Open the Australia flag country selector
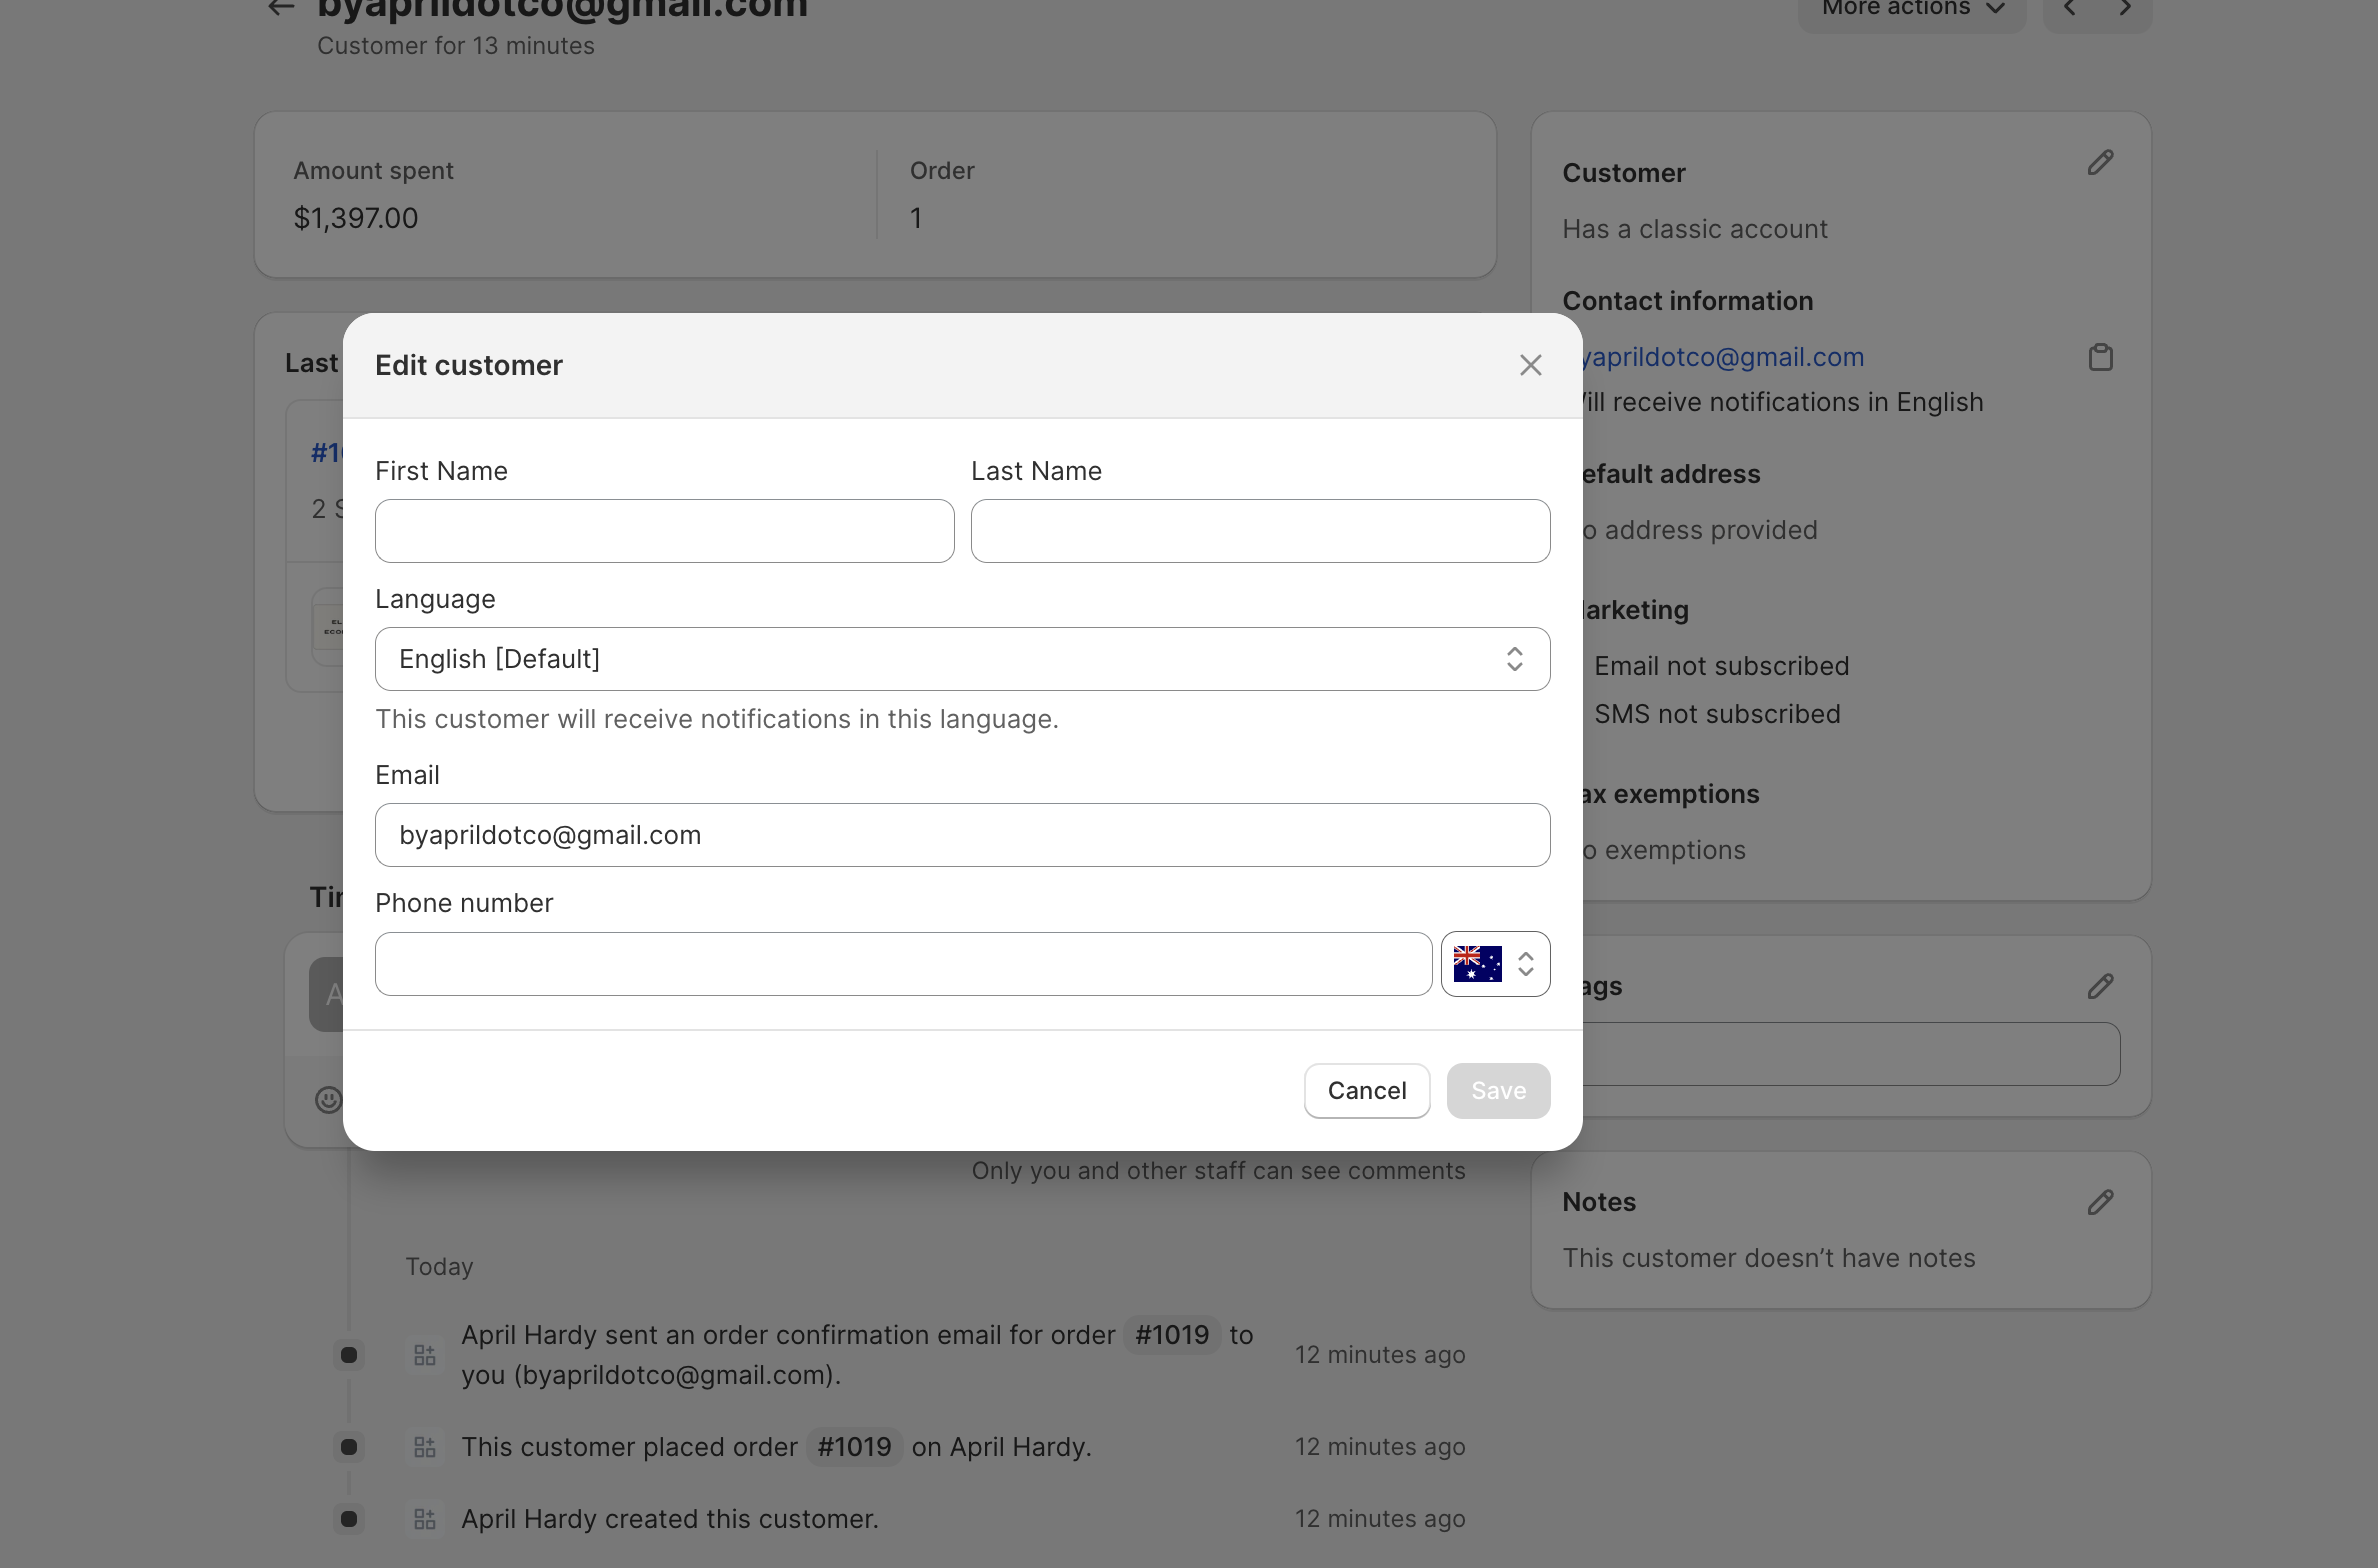This screenshot has width=2378, height=1568. [1495, 964]
